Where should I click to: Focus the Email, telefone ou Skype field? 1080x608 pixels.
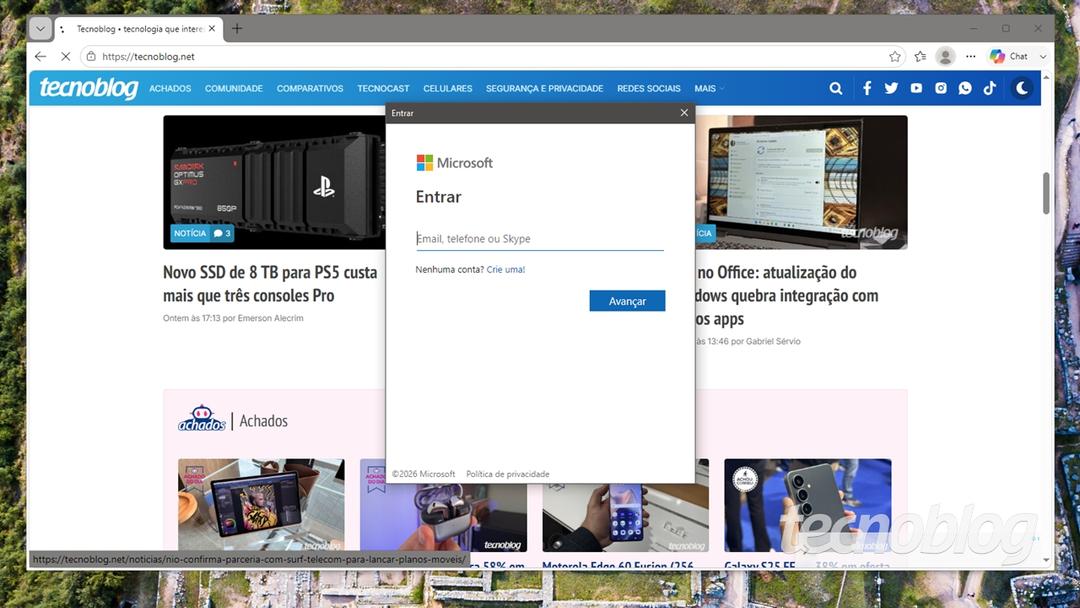540,239
